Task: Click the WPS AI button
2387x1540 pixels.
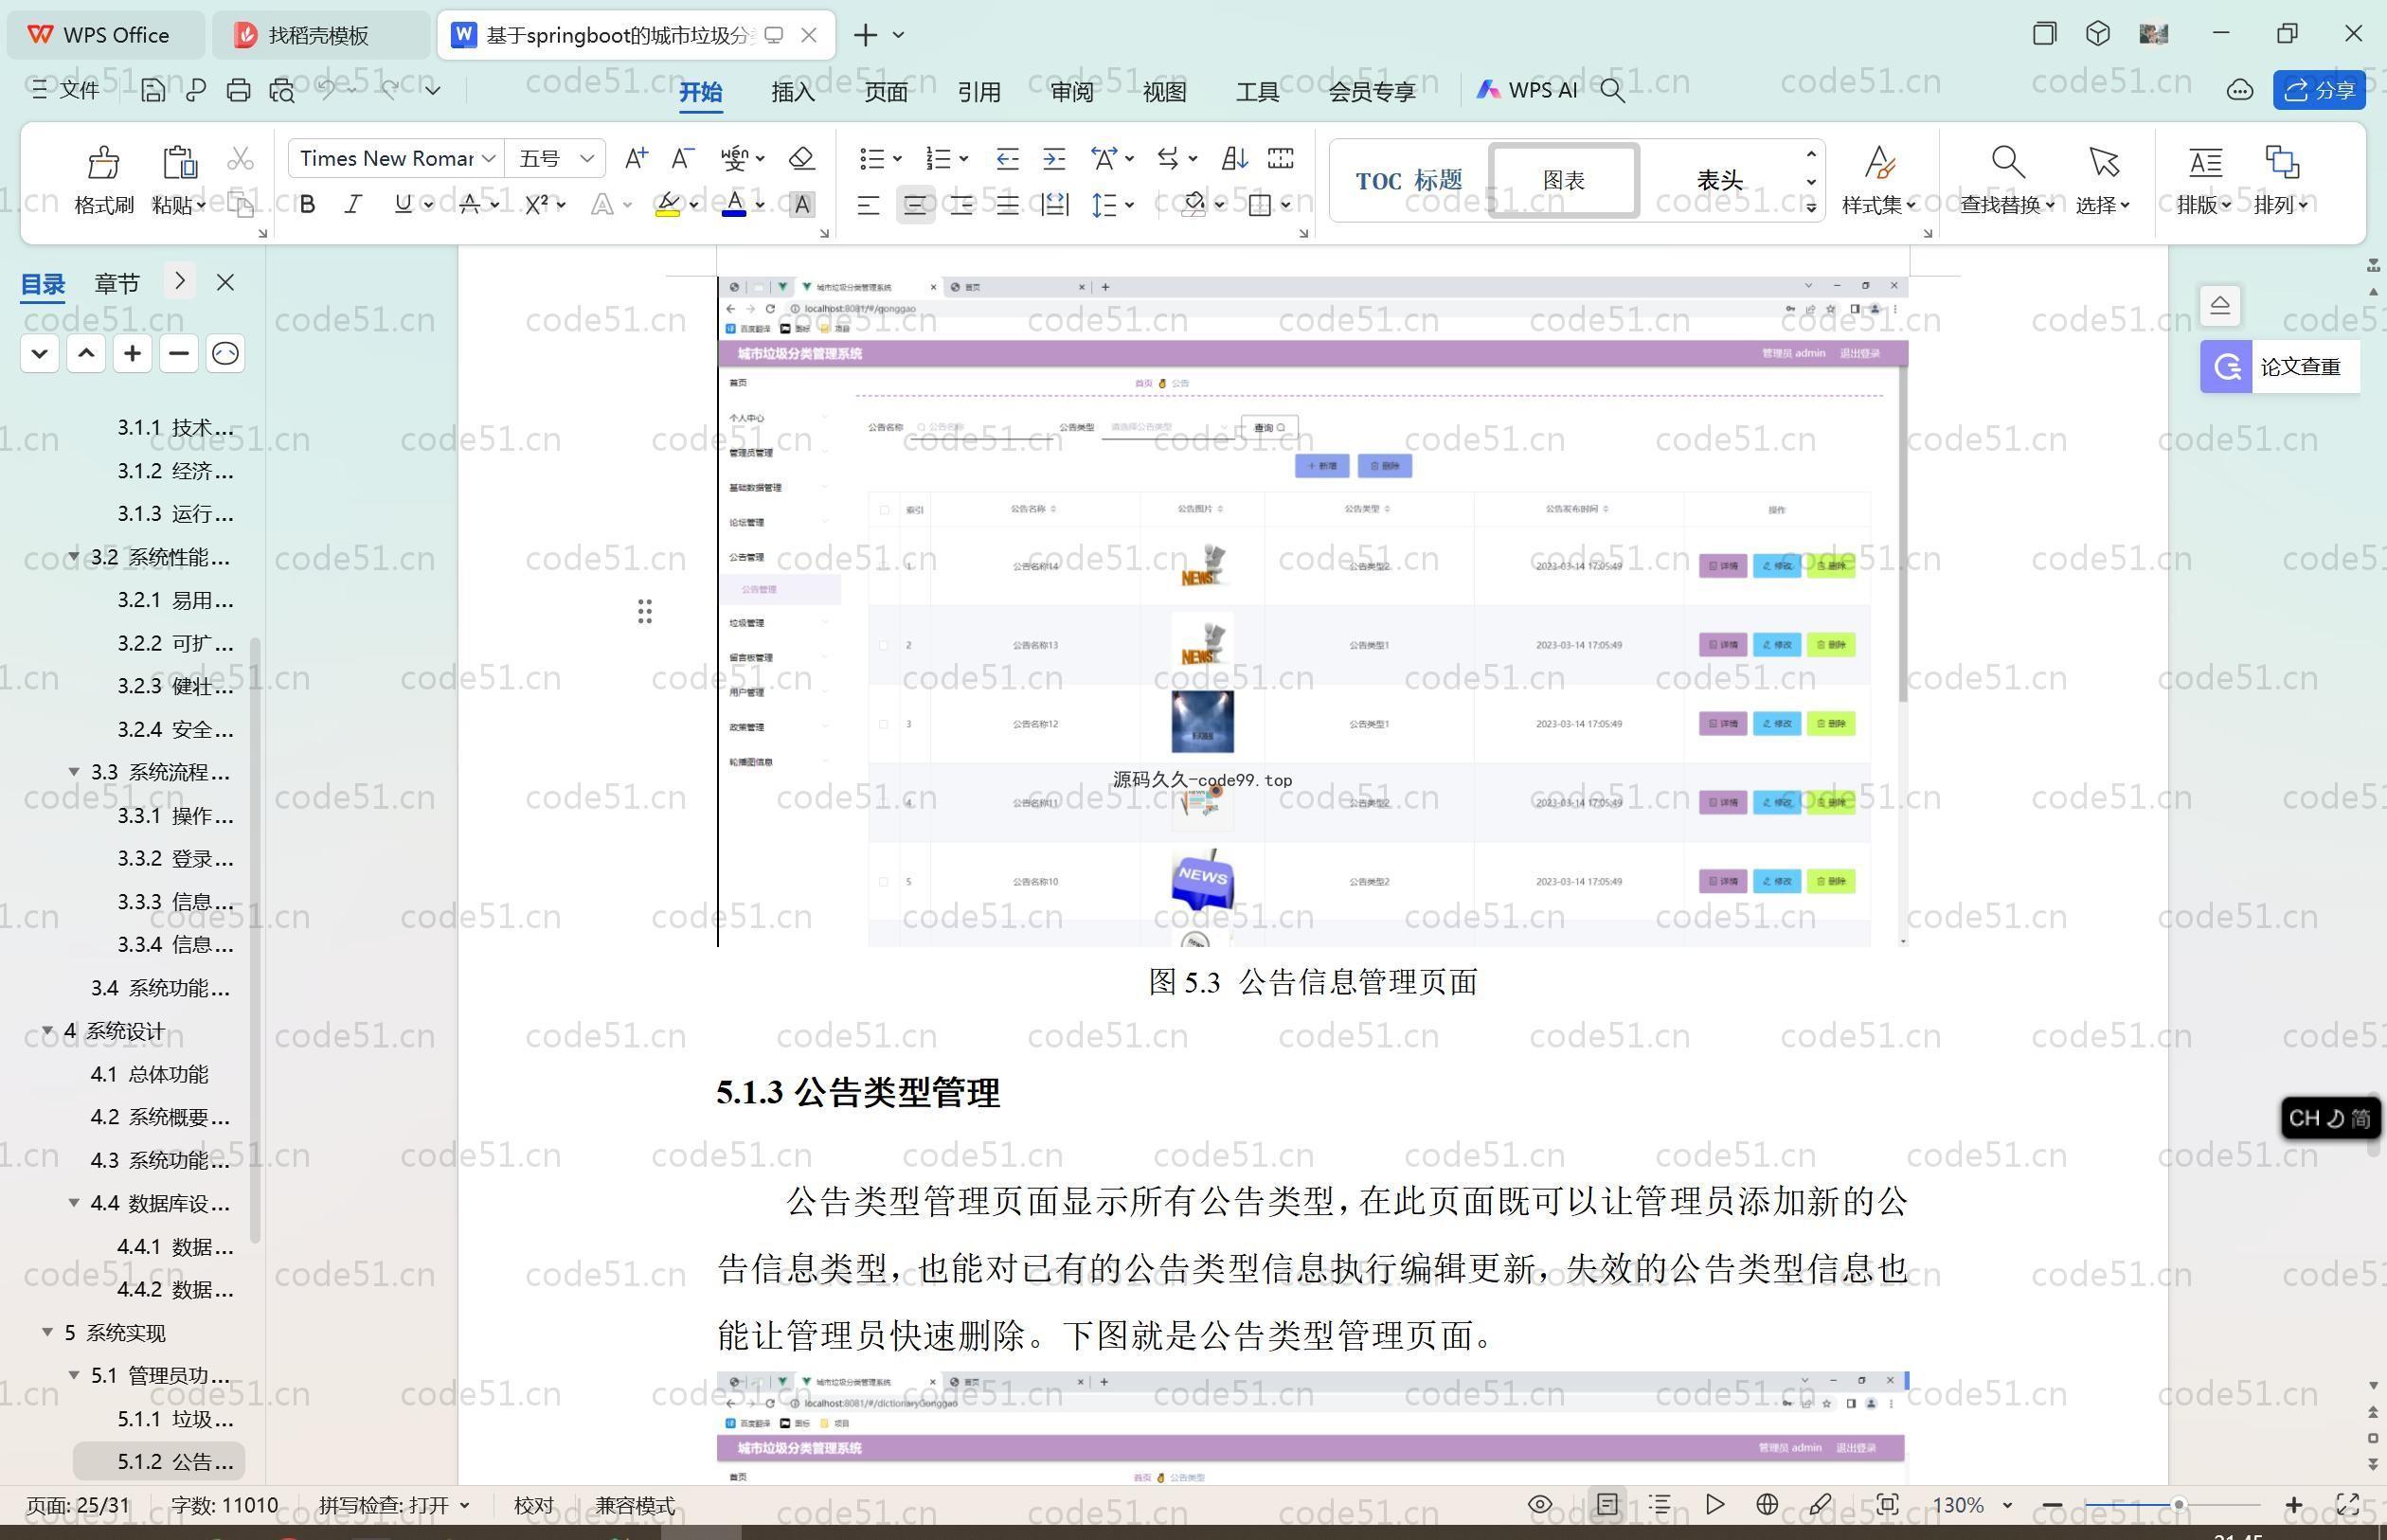Action: point(1527,90)
